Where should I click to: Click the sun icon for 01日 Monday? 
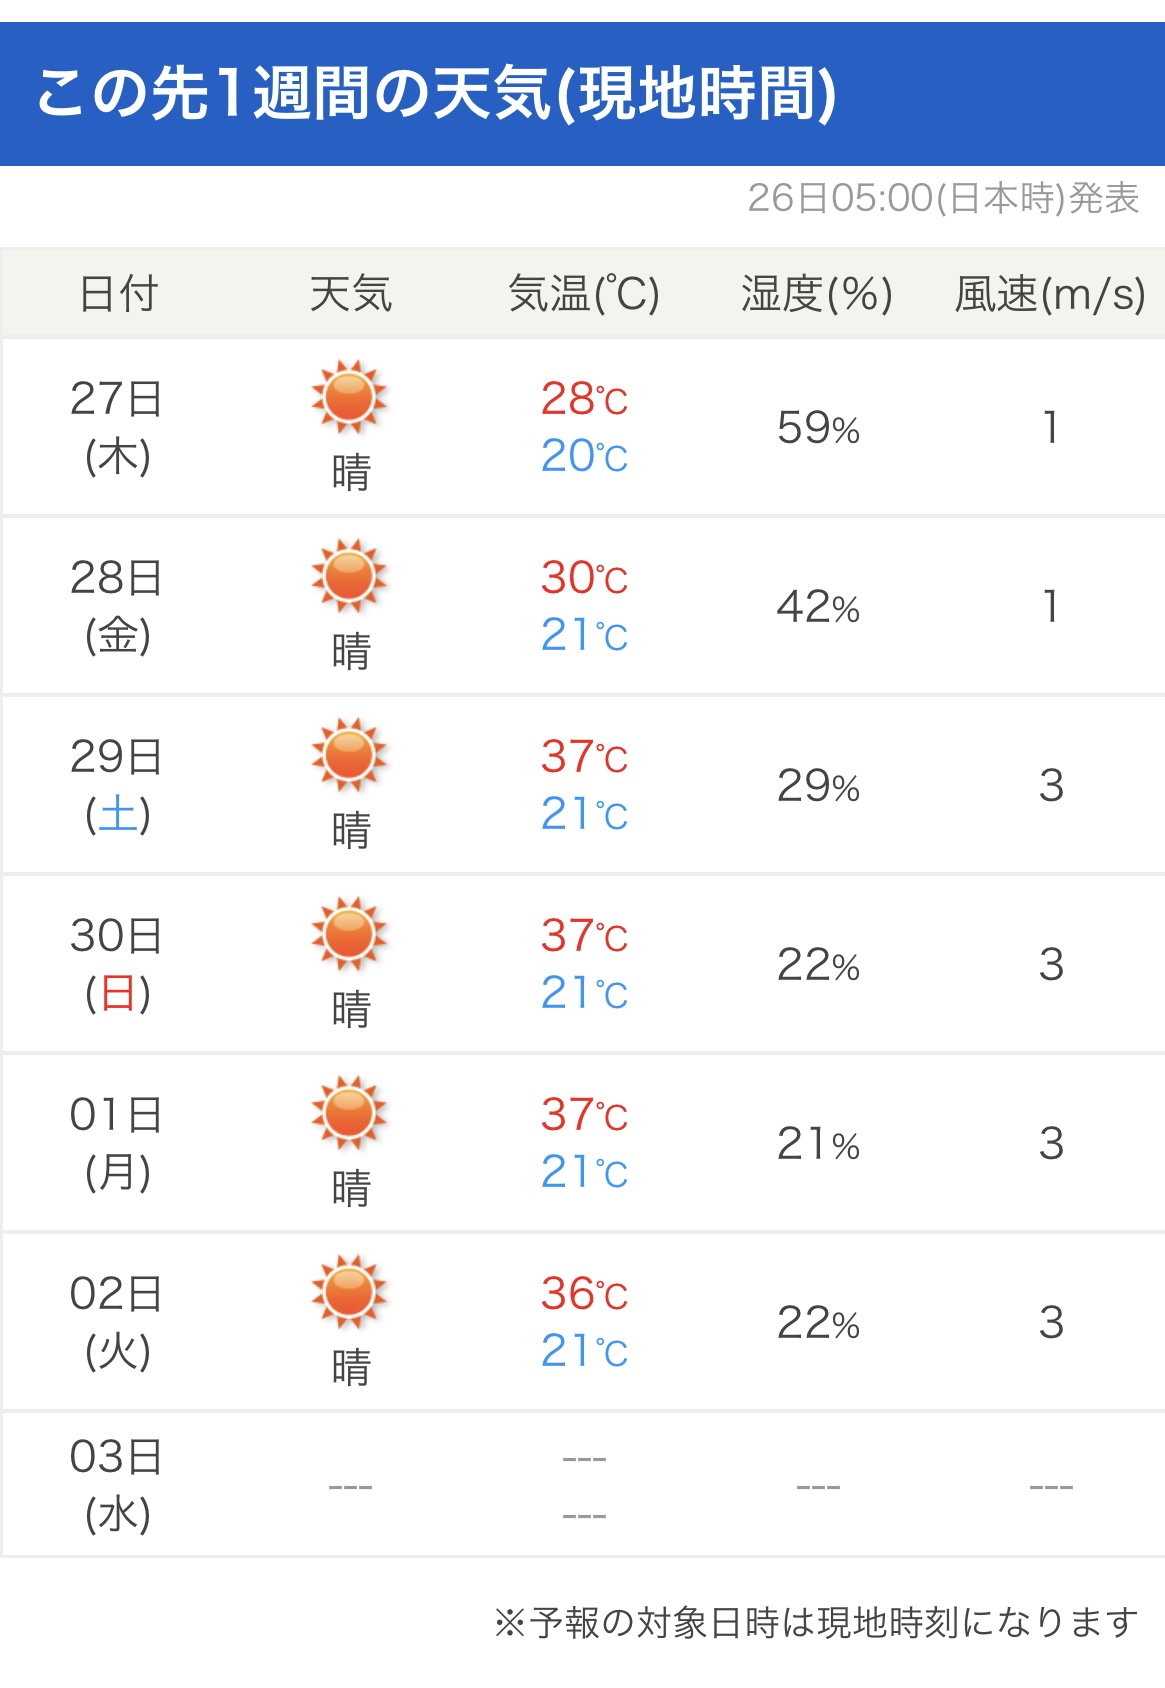349,1113
